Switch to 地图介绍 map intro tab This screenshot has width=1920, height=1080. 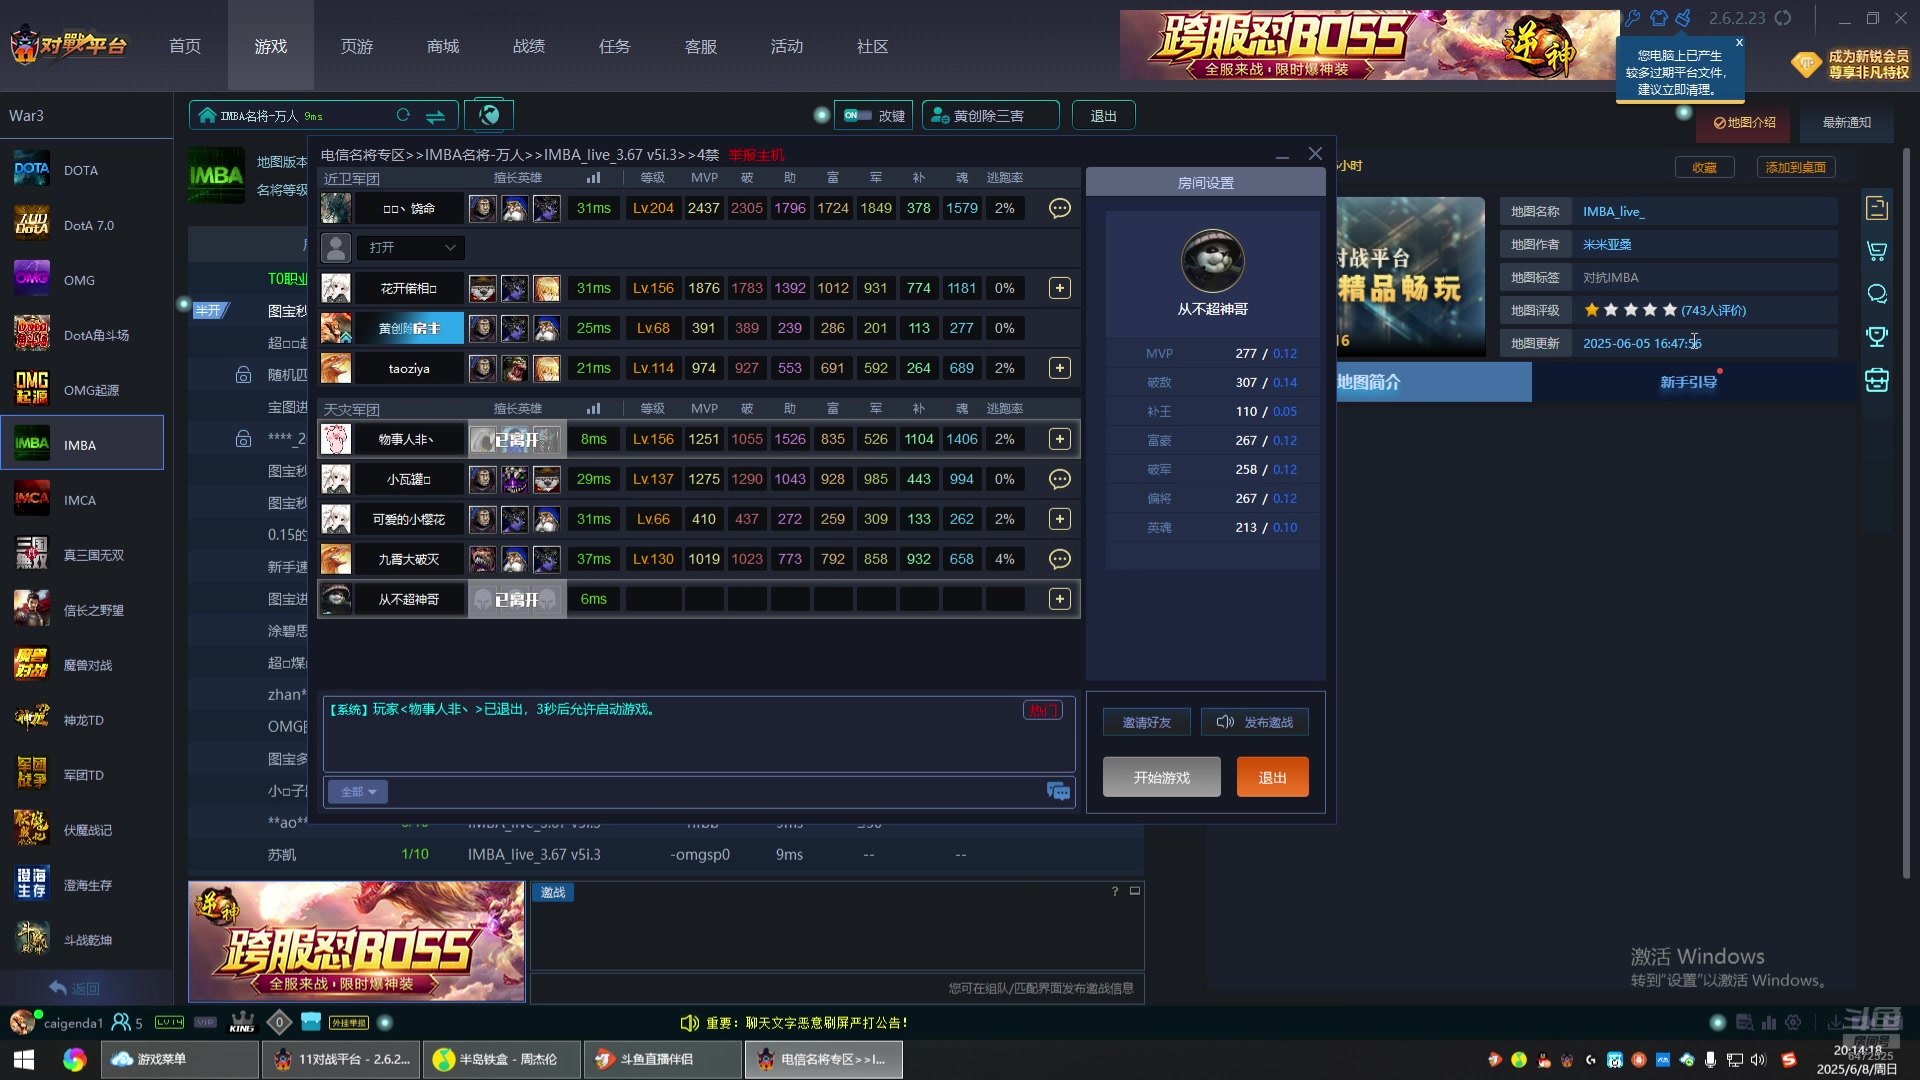1745,122
